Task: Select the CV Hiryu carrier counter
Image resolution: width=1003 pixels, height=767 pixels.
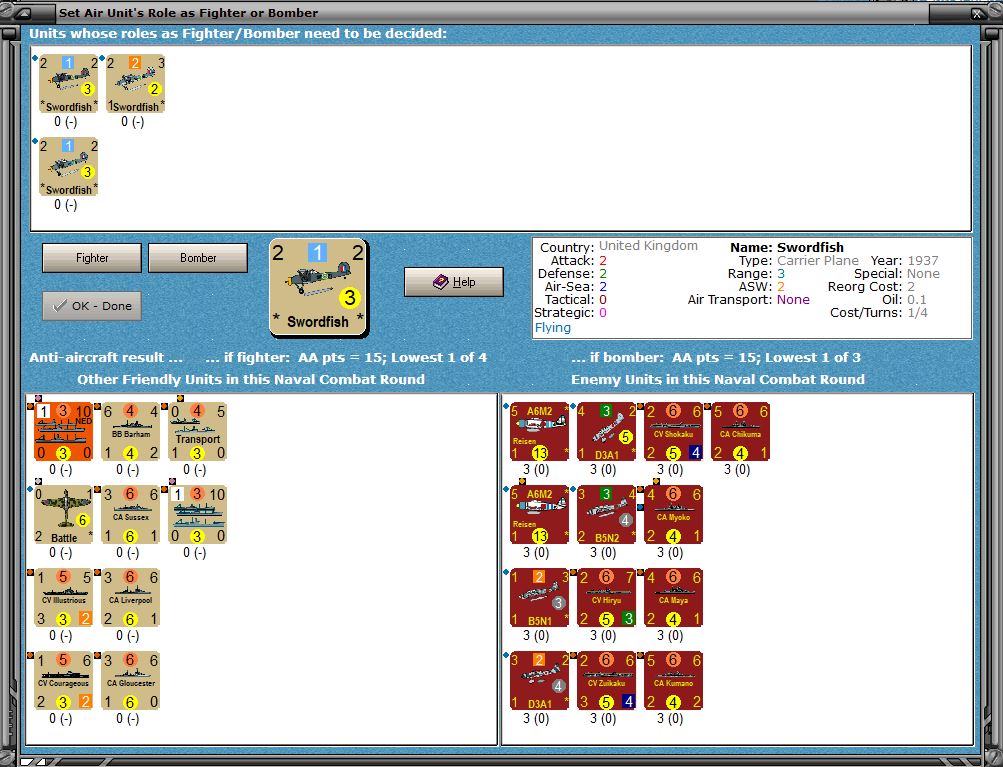Action: (x=606, y=597)
